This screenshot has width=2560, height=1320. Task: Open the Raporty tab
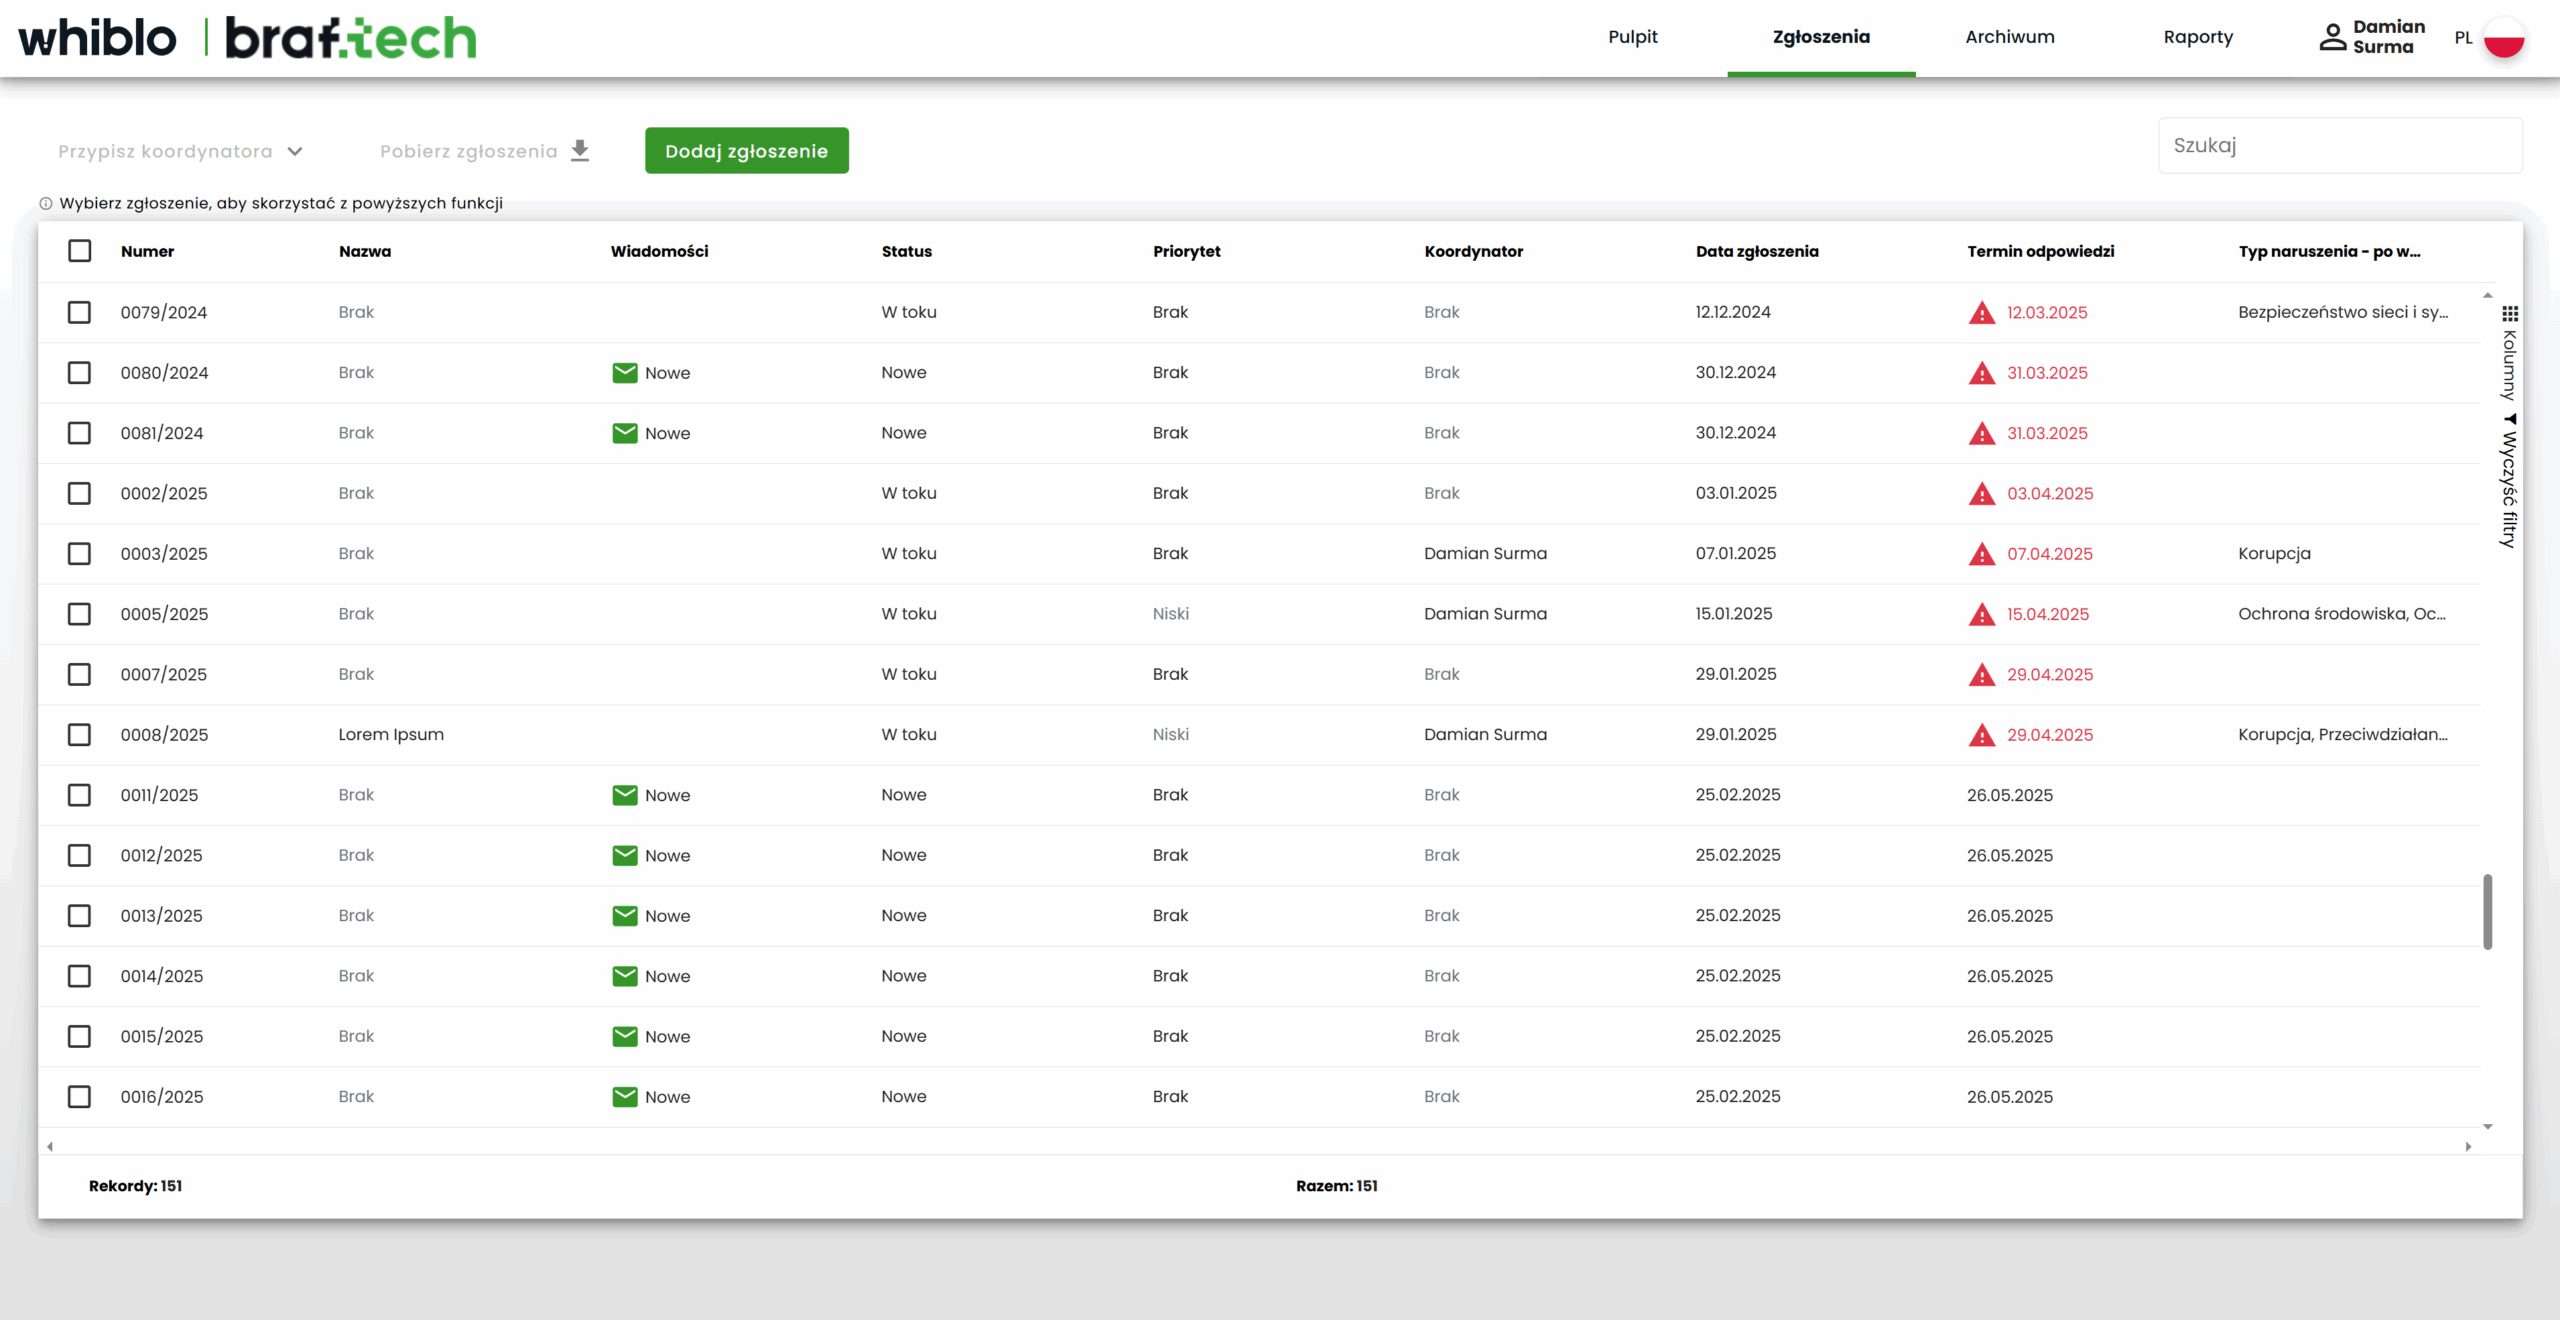[x=2197, y=37]
